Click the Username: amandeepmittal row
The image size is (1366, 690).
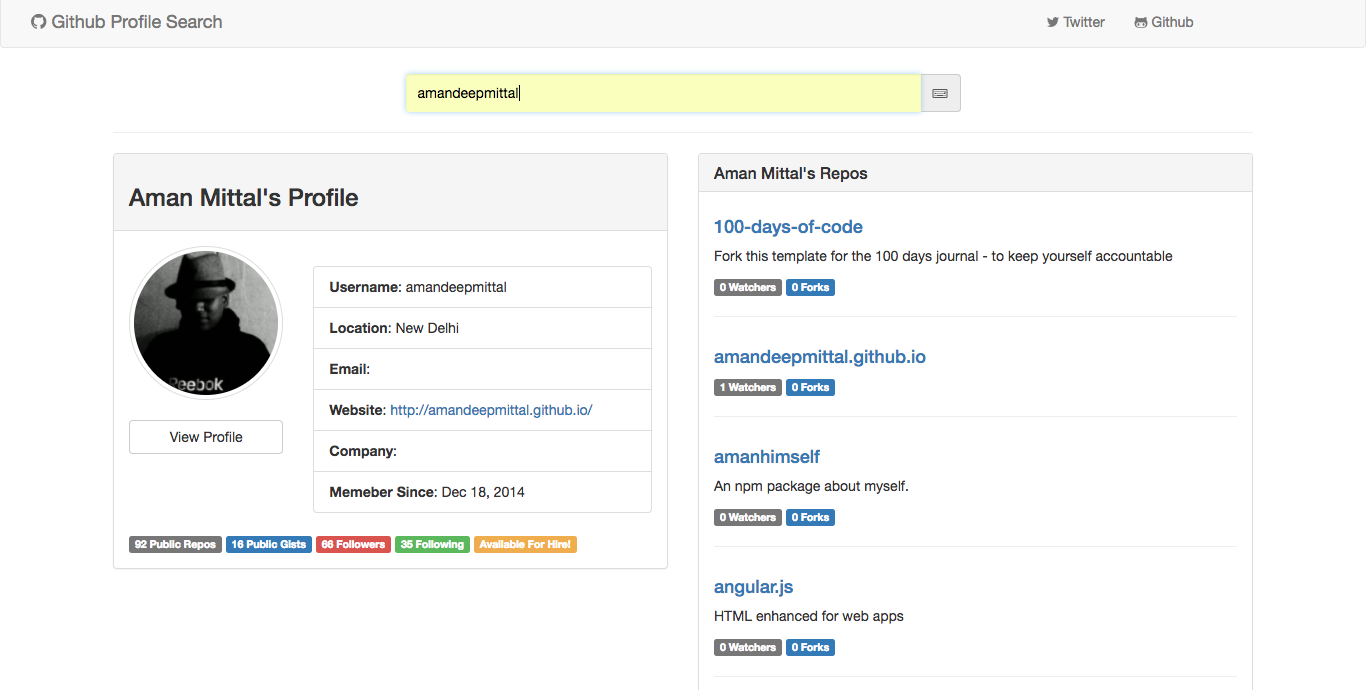point(482,287)
